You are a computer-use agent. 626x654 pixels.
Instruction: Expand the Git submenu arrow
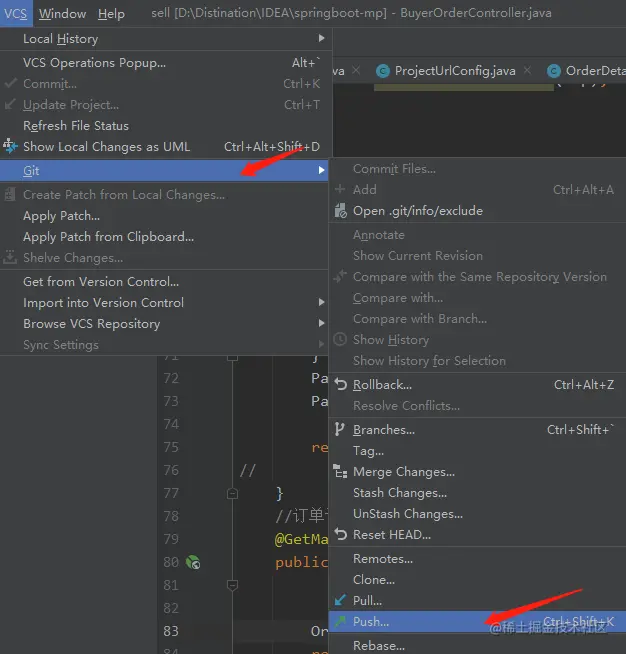pos(321,170)
